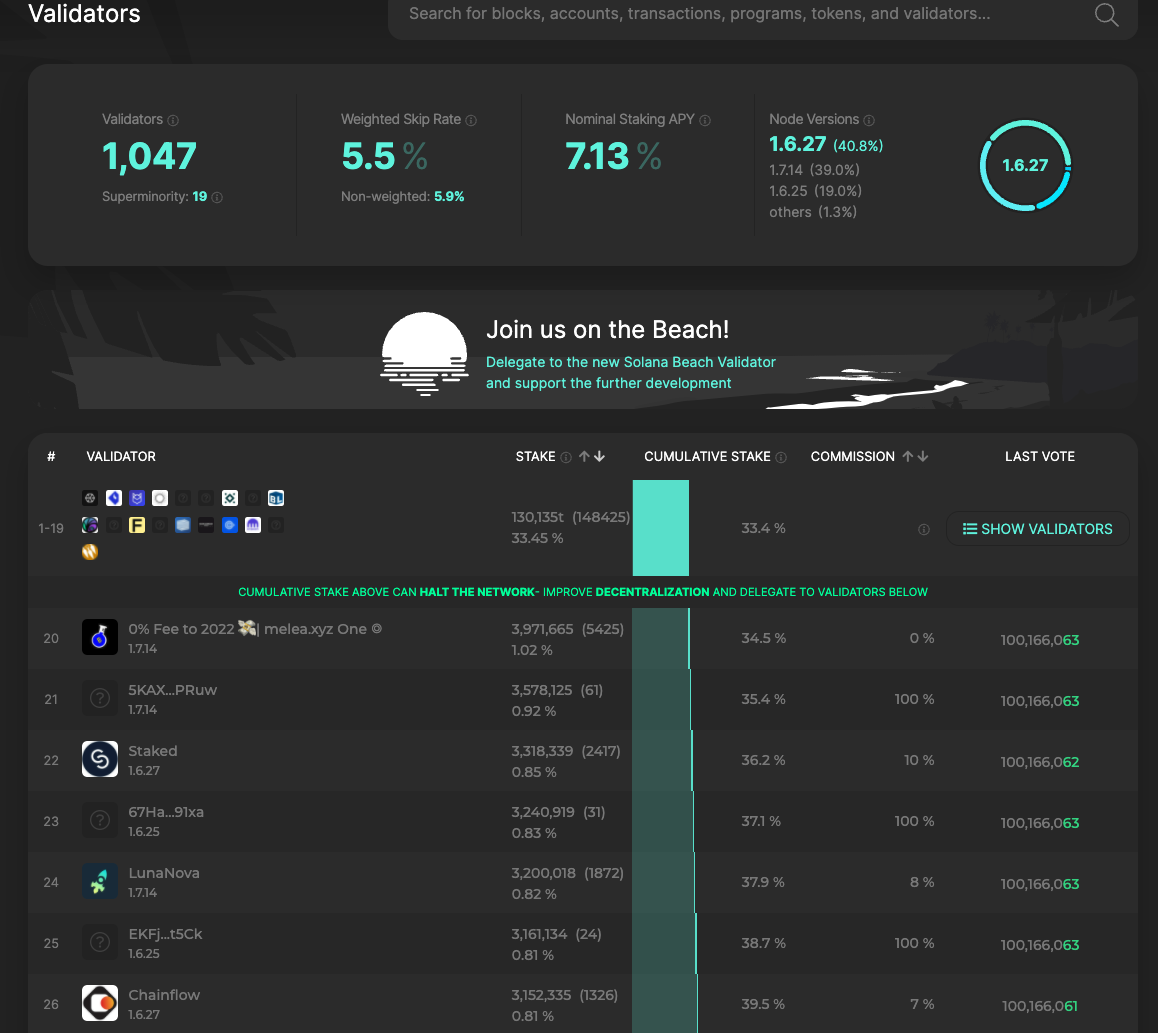Click the white icon with blue diamond
The image size is (1158, 1033).
point(114,498)
